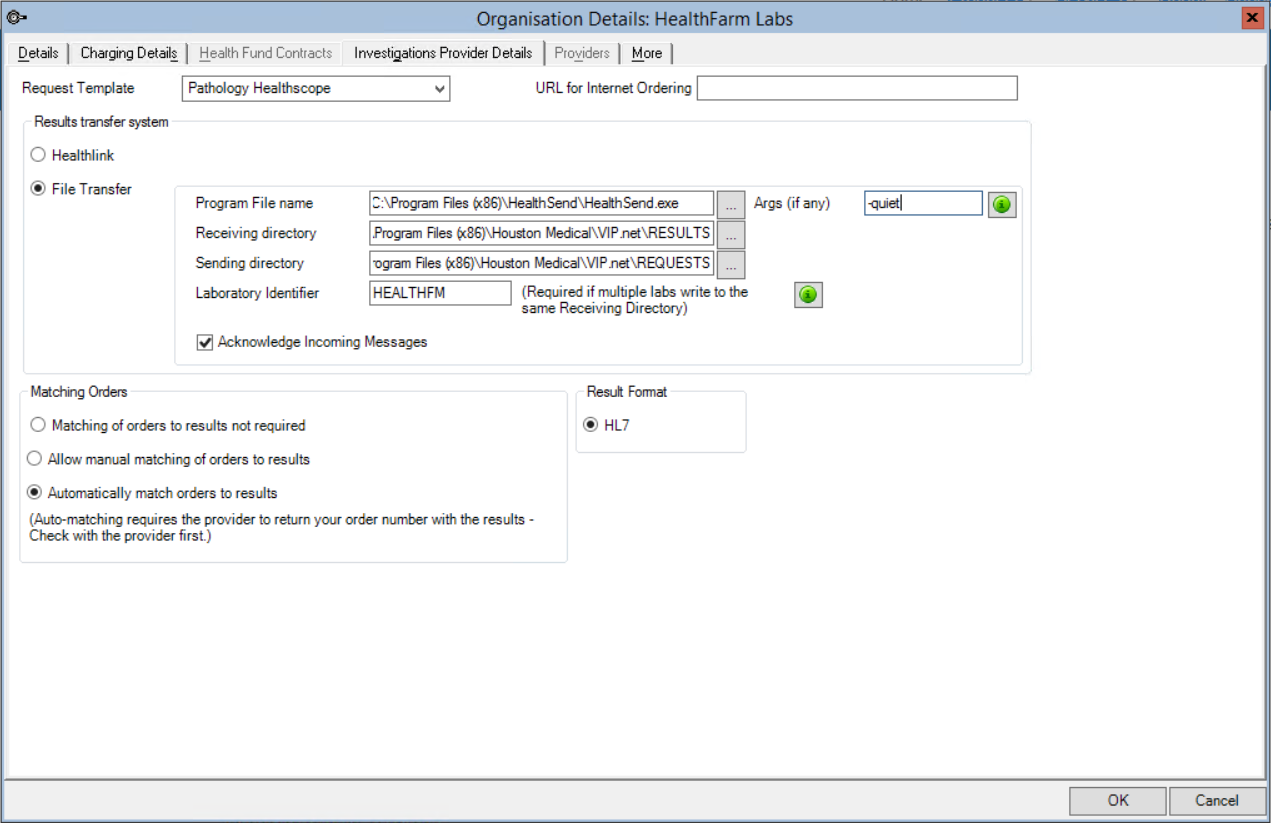Viewport: 1271px width, 823px height.
Task: Select the HL7 result format radio button
Action: [590, 425]
